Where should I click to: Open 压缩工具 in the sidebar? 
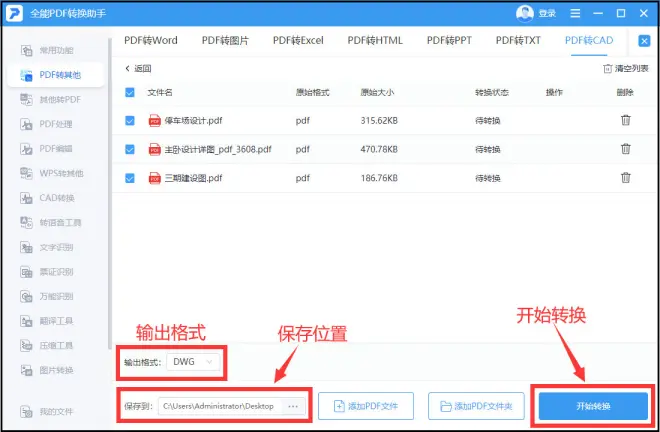47,345
